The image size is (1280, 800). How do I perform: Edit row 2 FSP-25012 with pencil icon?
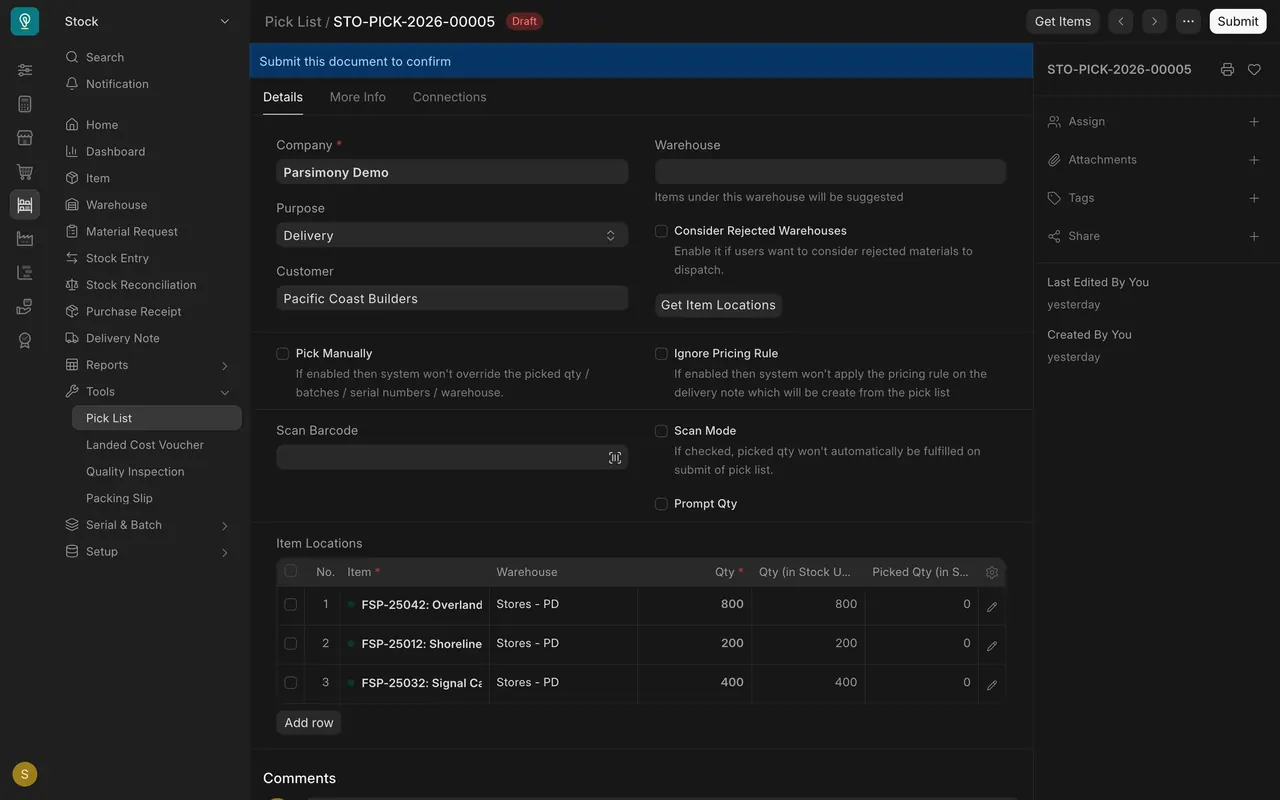pos(992,646)
